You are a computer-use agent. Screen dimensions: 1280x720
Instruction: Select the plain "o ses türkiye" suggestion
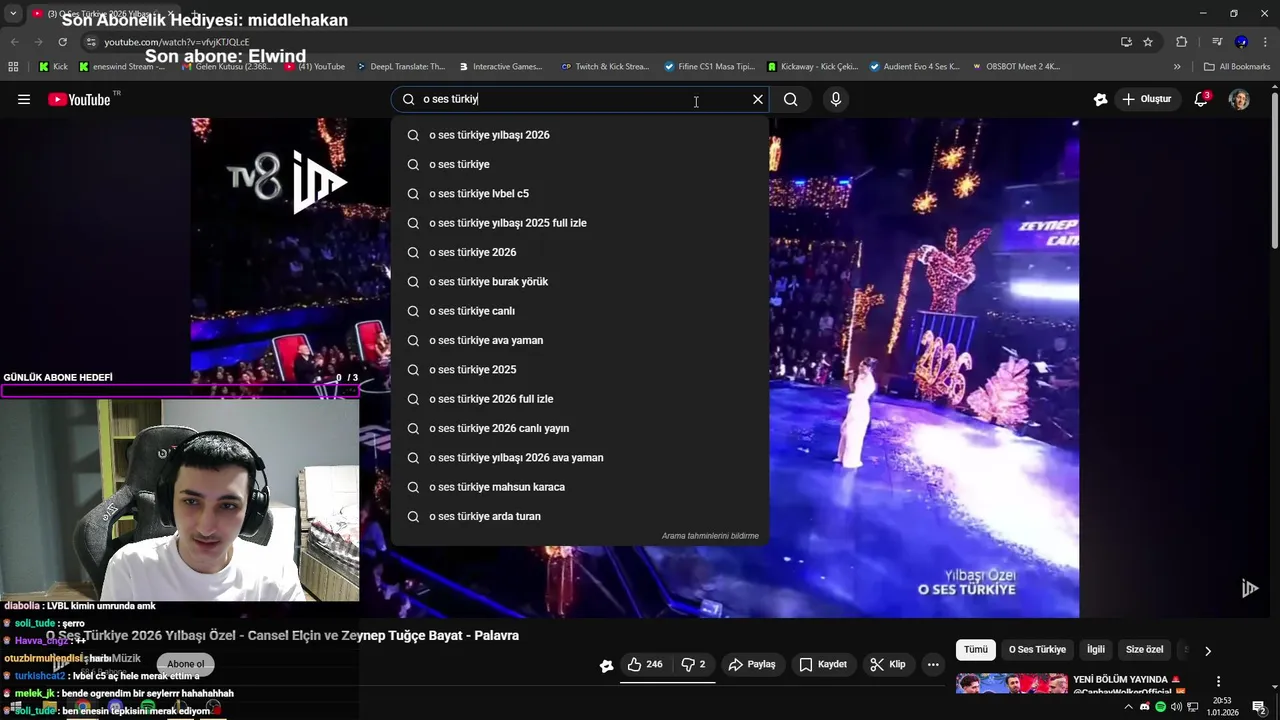580,164
